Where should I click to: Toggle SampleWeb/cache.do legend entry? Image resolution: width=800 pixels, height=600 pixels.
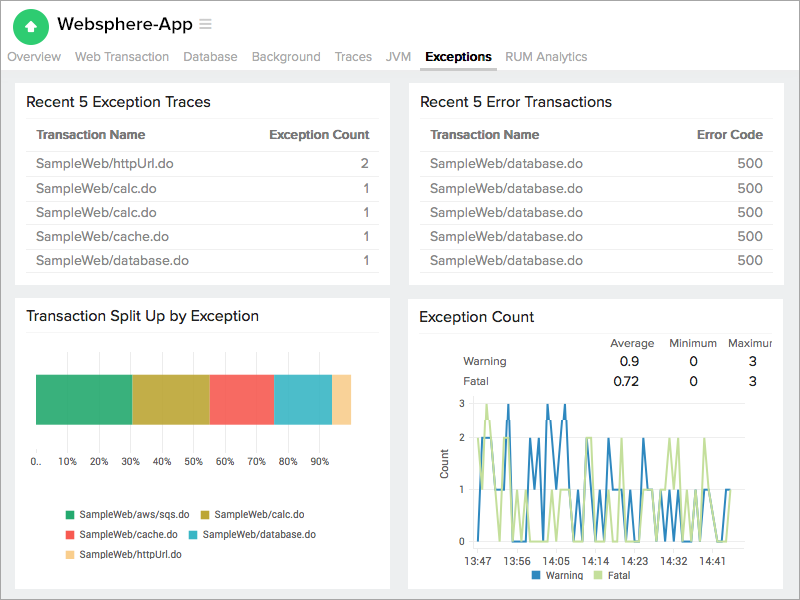pyautogui.click(x=128, y=535)
